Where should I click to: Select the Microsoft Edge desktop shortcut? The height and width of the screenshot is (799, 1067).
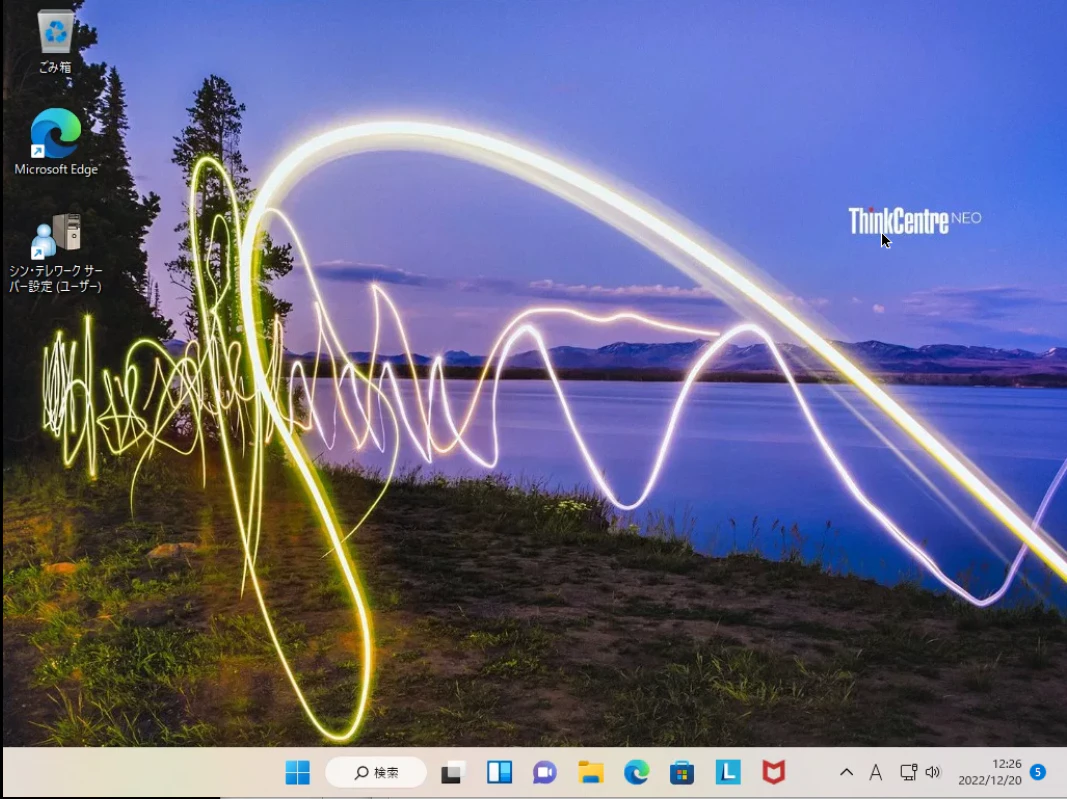pos(56,142)
